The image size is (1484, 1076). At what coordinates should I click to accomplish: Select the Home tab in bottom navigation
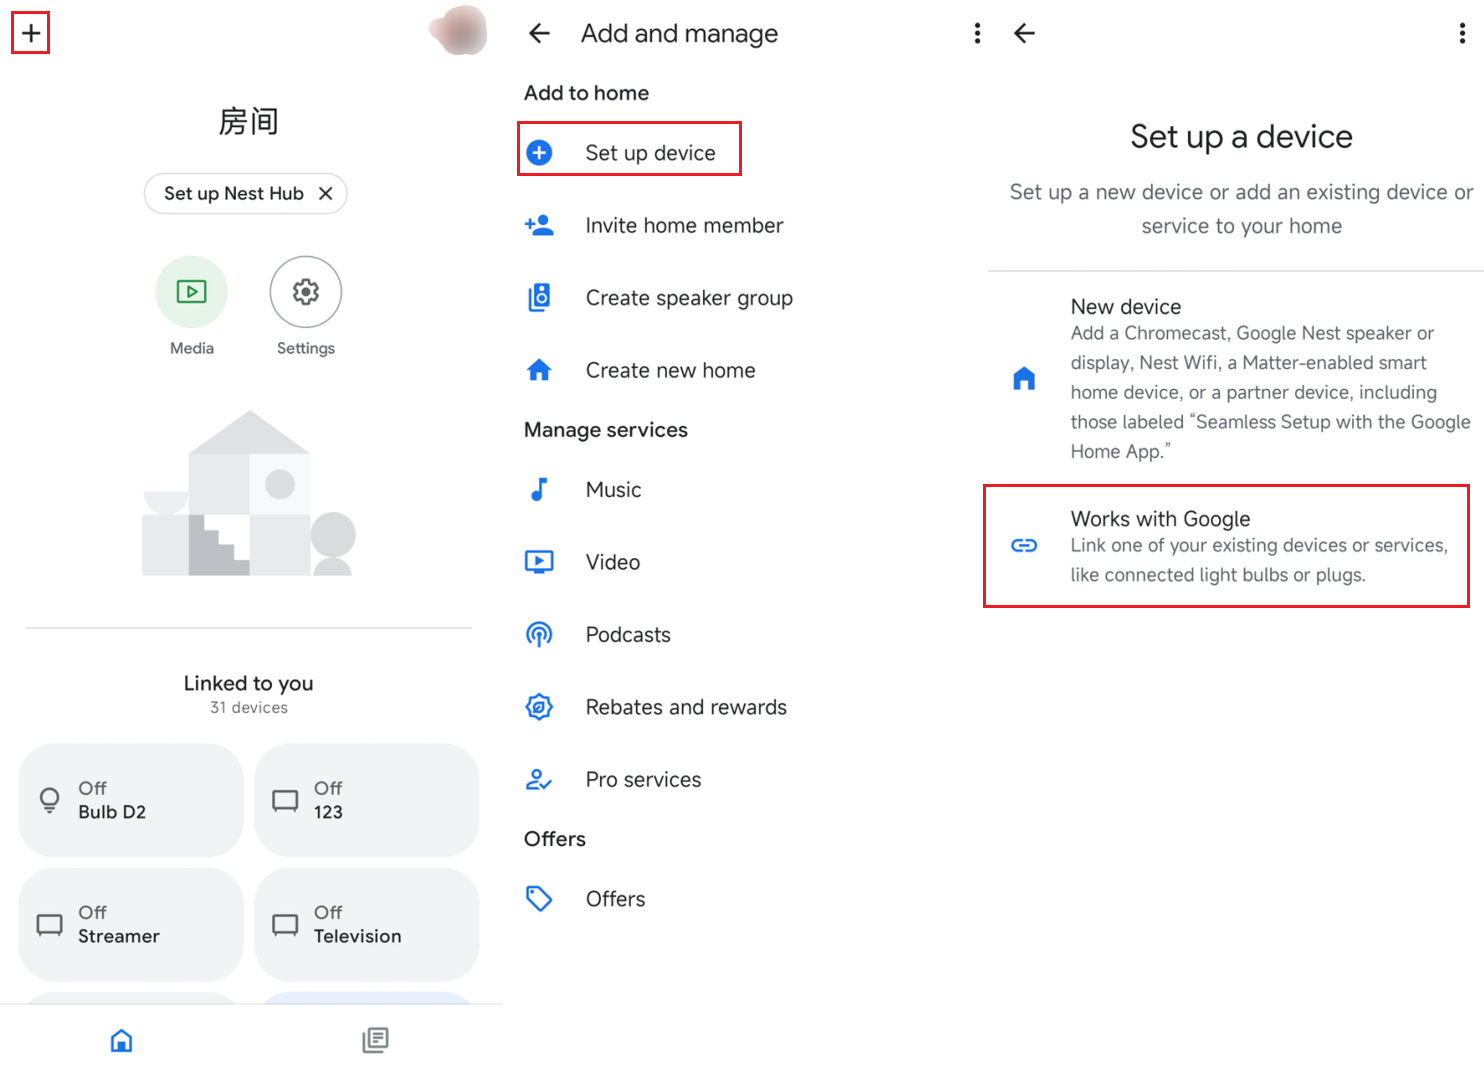click(121, 1040)
